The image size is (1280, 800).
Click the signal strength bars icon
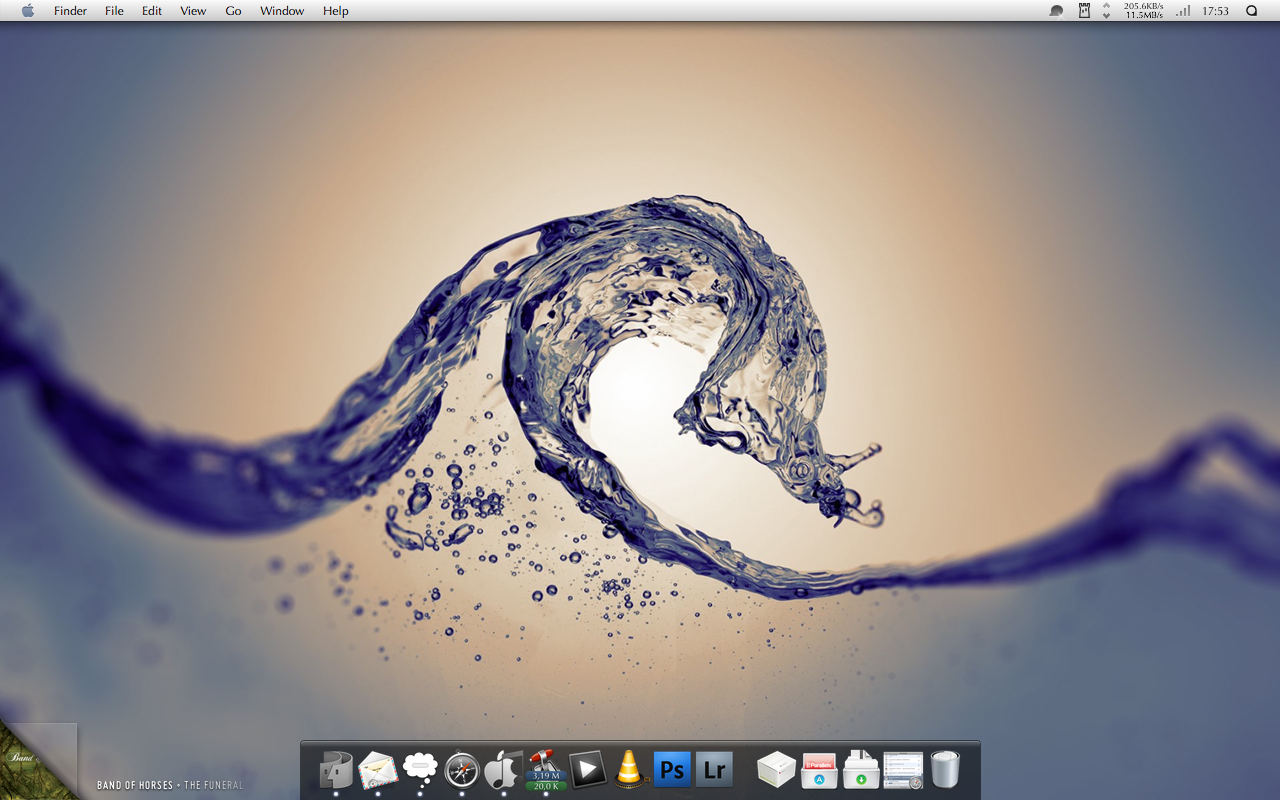1184,11
